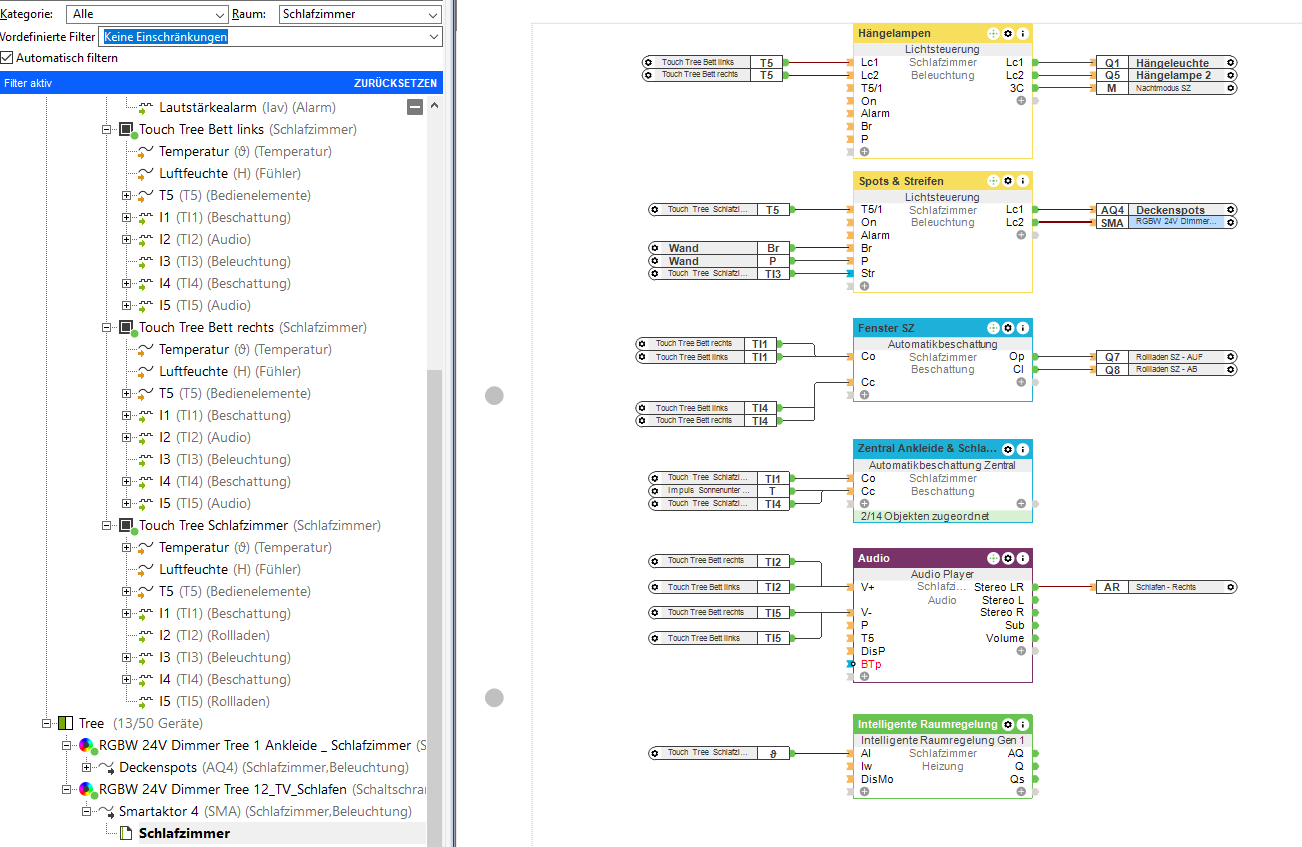
Task: Click the scroll-up arrow of the tree panel
Action: pos(434,103)
